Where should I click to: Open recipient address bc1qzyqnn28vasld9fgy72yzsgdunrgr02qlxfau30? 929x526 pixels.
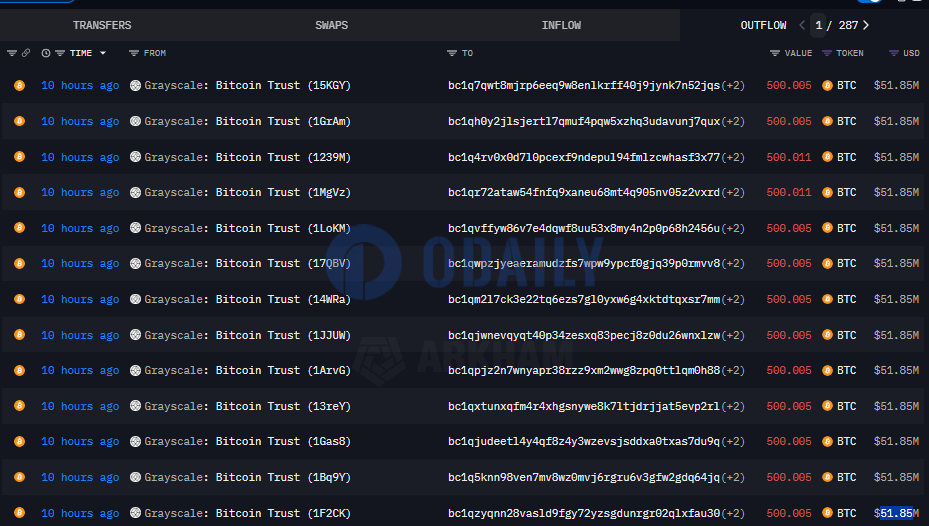click(584, 513)
